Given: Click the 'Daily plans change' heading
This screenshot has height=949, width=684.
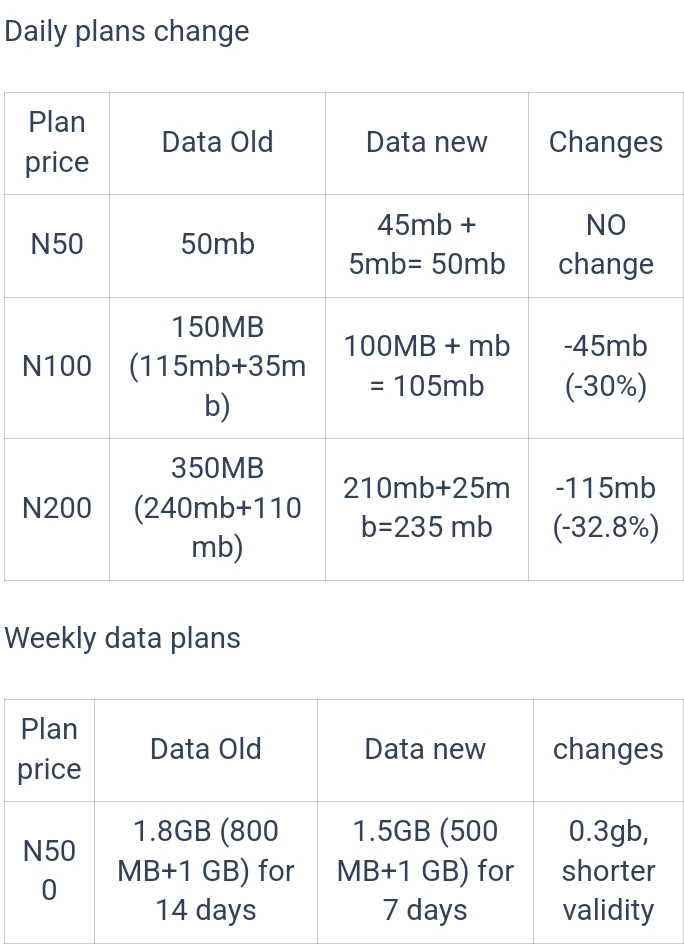Looking at the screenshot, I should pyautogui.click(x=127, y=31).
